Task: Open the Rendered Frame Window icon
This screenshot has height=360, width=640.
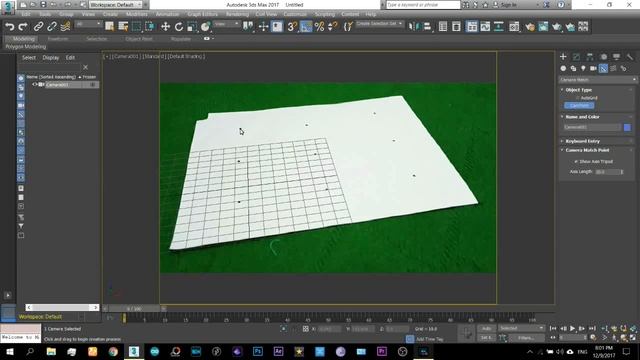Action: click(543, 27)
